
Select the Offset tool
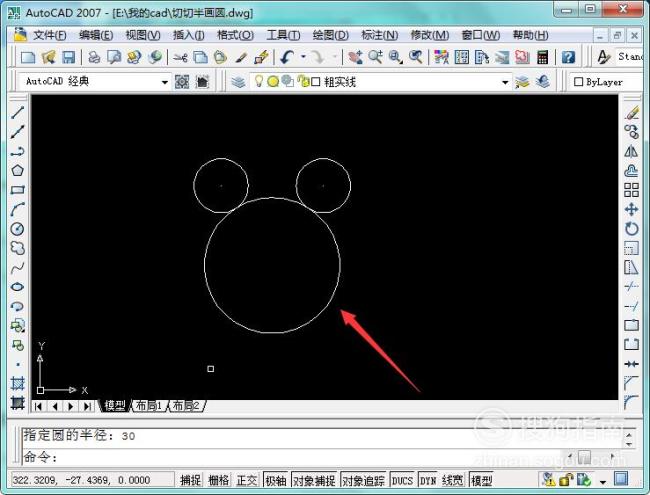point(631,171)
